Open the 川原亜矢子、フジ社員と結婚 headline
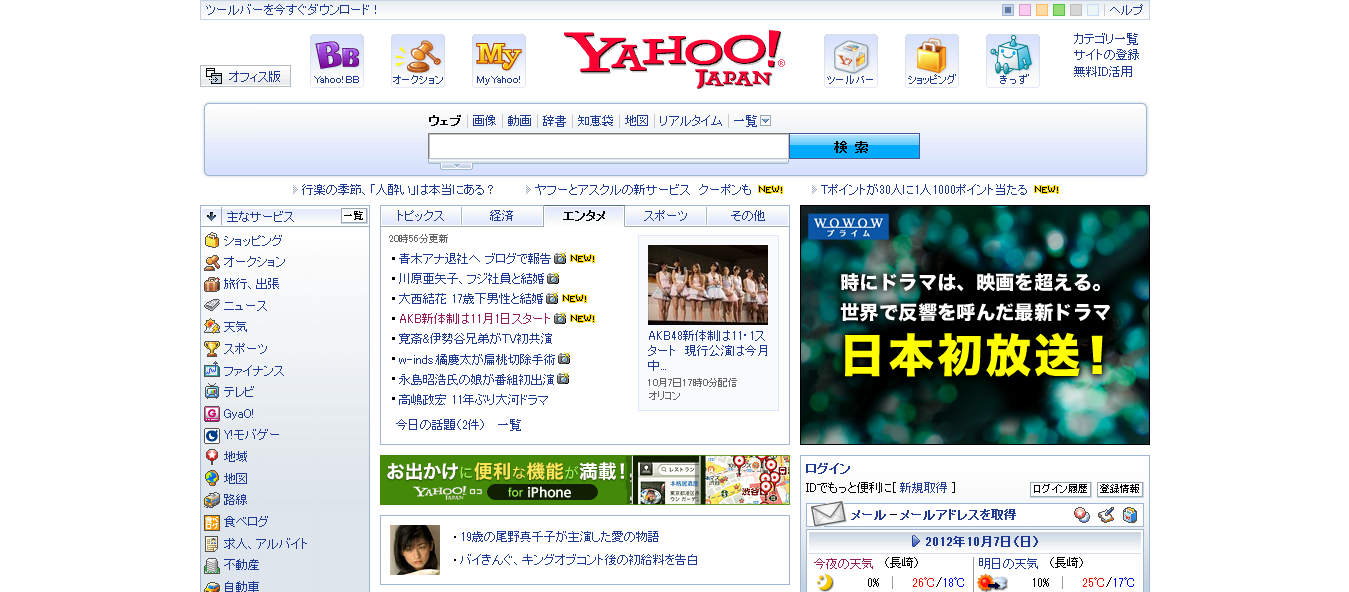Viewport: 1349px width, 592px height. click(471, 278)
